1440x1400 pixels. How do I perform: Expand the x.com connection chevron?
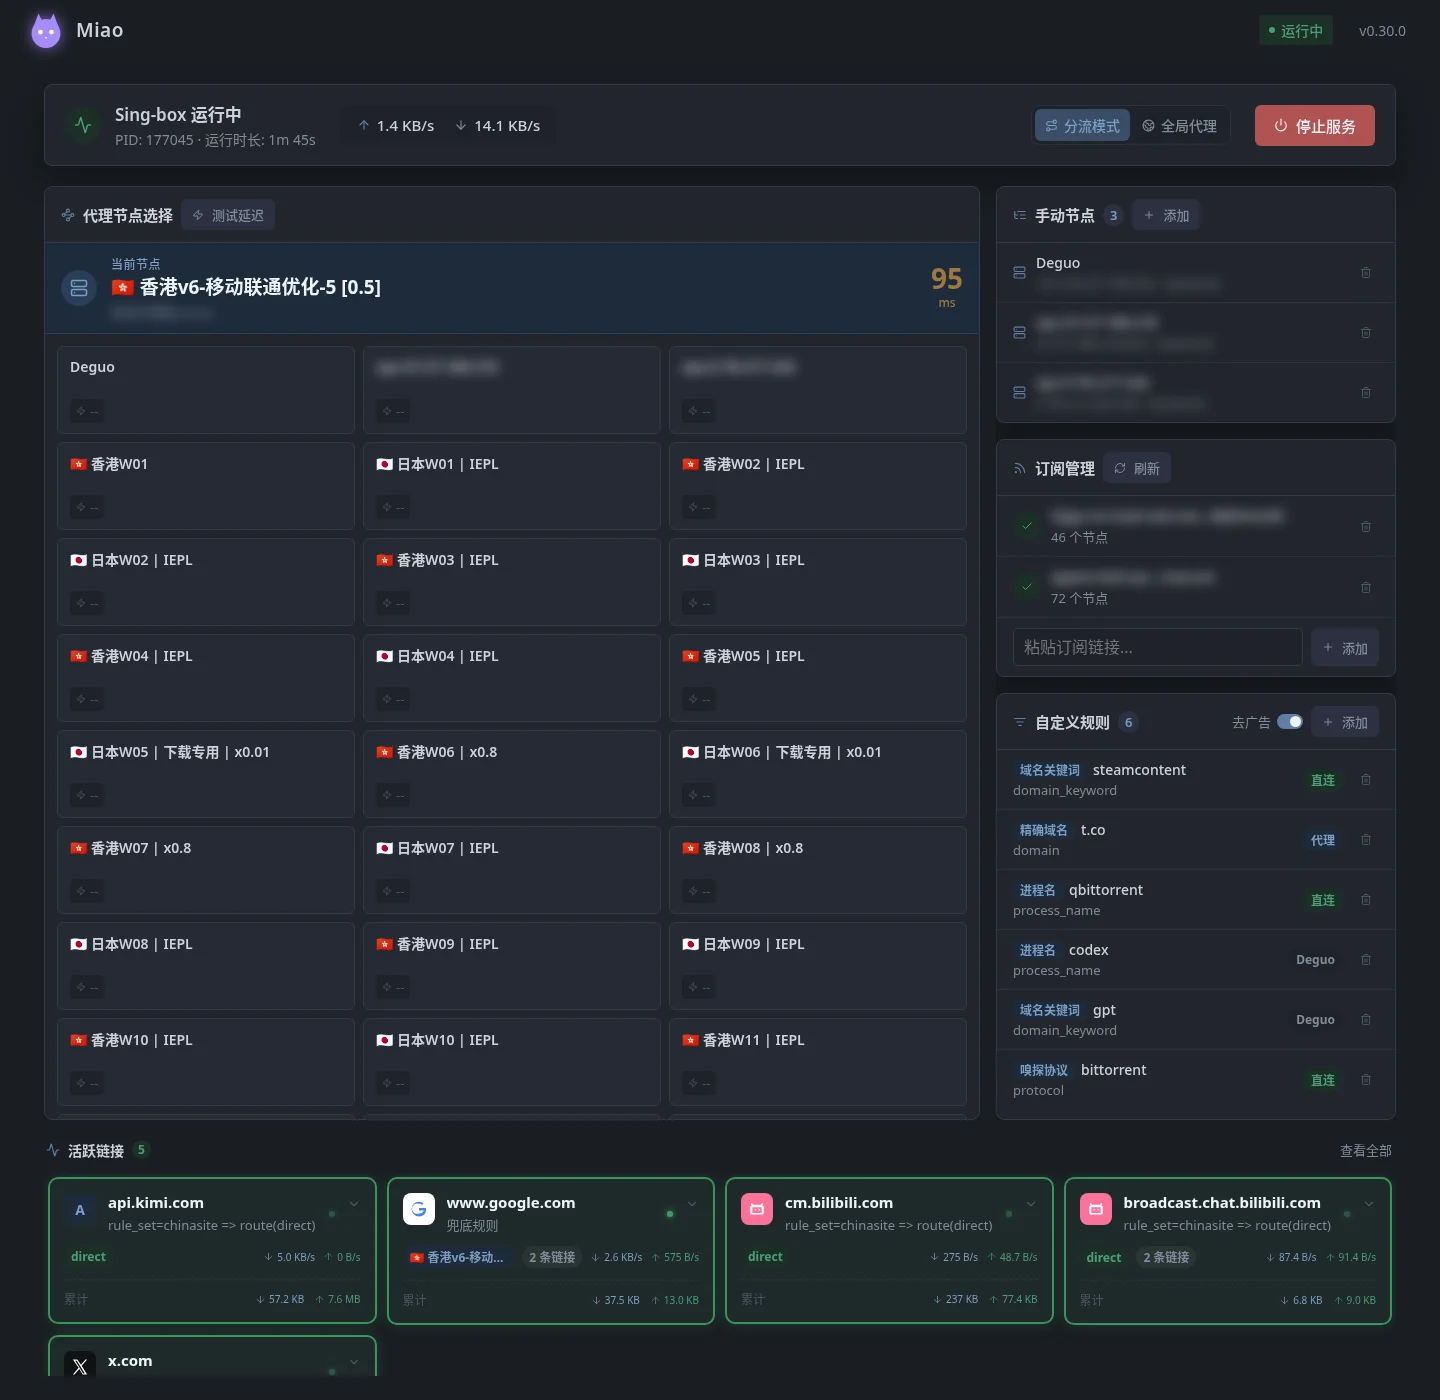[x=354, y=1362]
